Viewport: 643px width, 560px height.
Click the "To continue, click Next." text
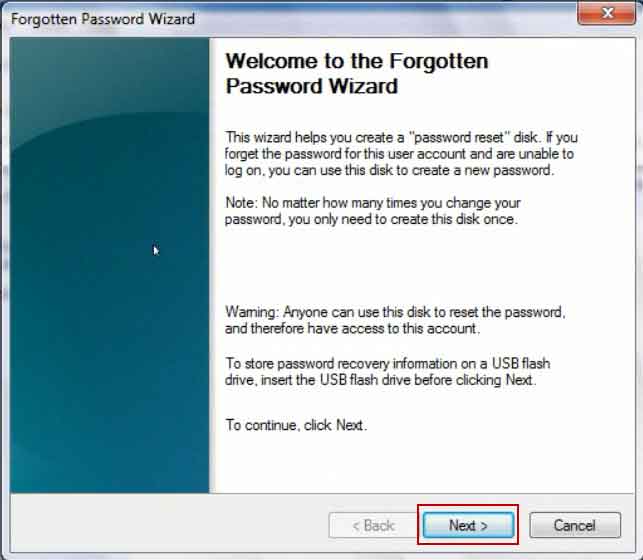(x=296, y=425)
